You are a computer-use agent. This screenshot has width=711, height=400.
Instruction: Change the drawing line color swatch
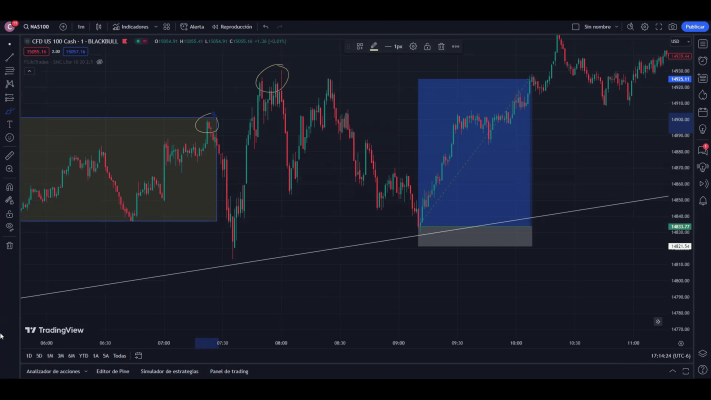point(374,46)
